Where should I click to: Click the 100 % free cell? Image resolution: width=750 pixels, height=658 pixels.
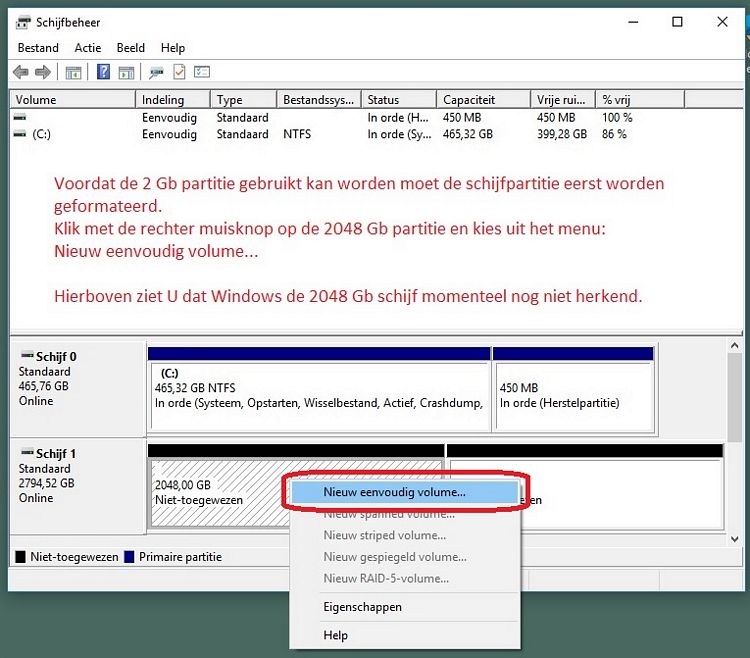click(617, 118)
